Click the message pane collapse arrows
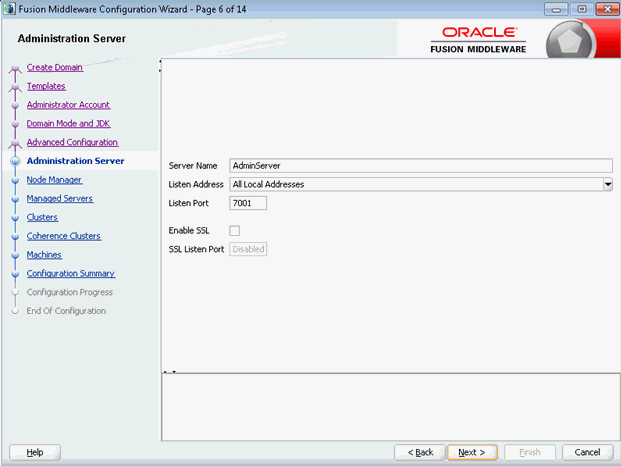 [170, 372]
